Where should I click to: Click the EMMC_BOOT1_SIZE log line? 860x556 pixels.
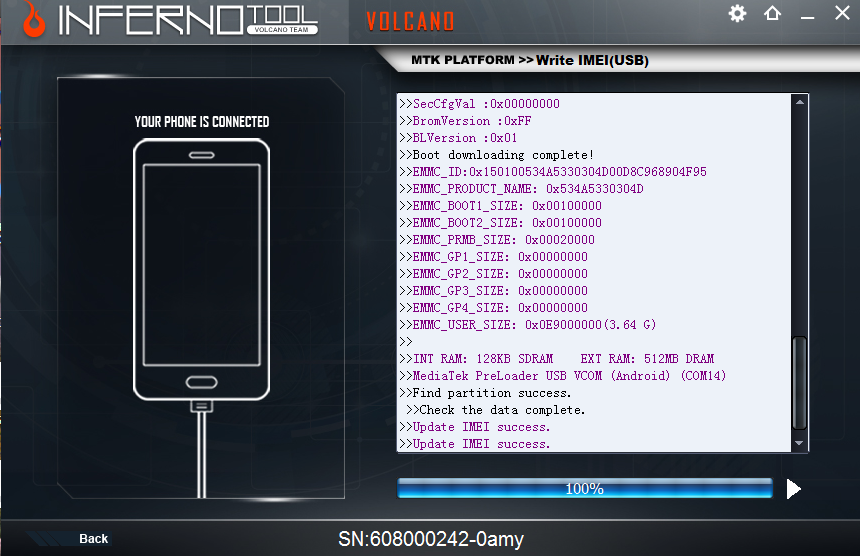(x=500, y=206)
